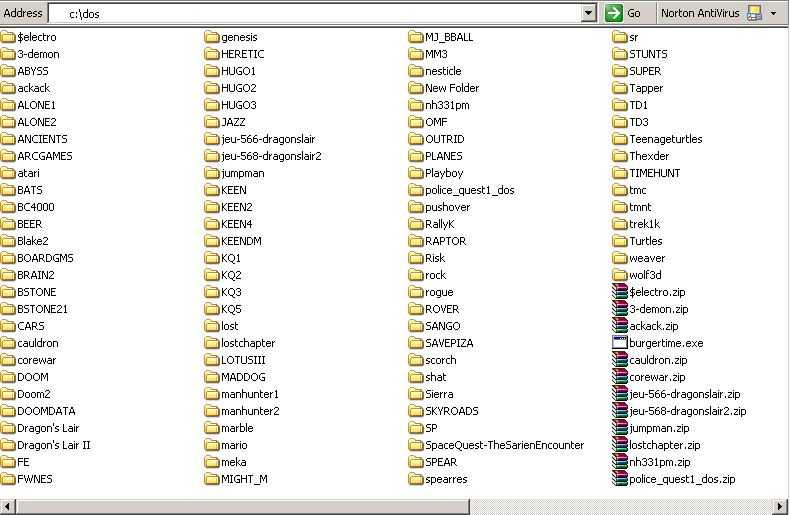
Task: Select the burgertime.exe application icon
Action: click(620, 343)
